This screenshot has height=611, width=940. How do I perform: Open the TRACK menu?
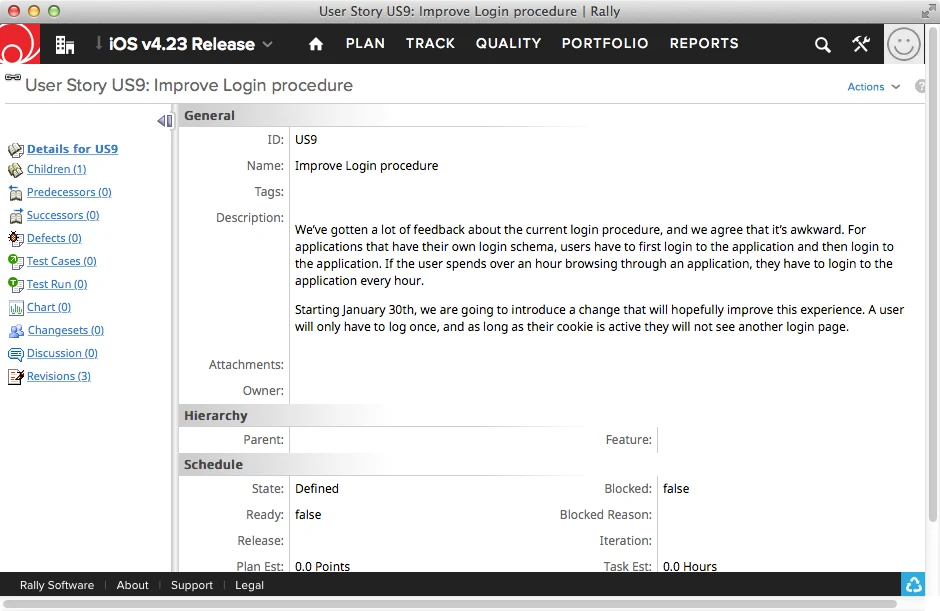point(430,43)
